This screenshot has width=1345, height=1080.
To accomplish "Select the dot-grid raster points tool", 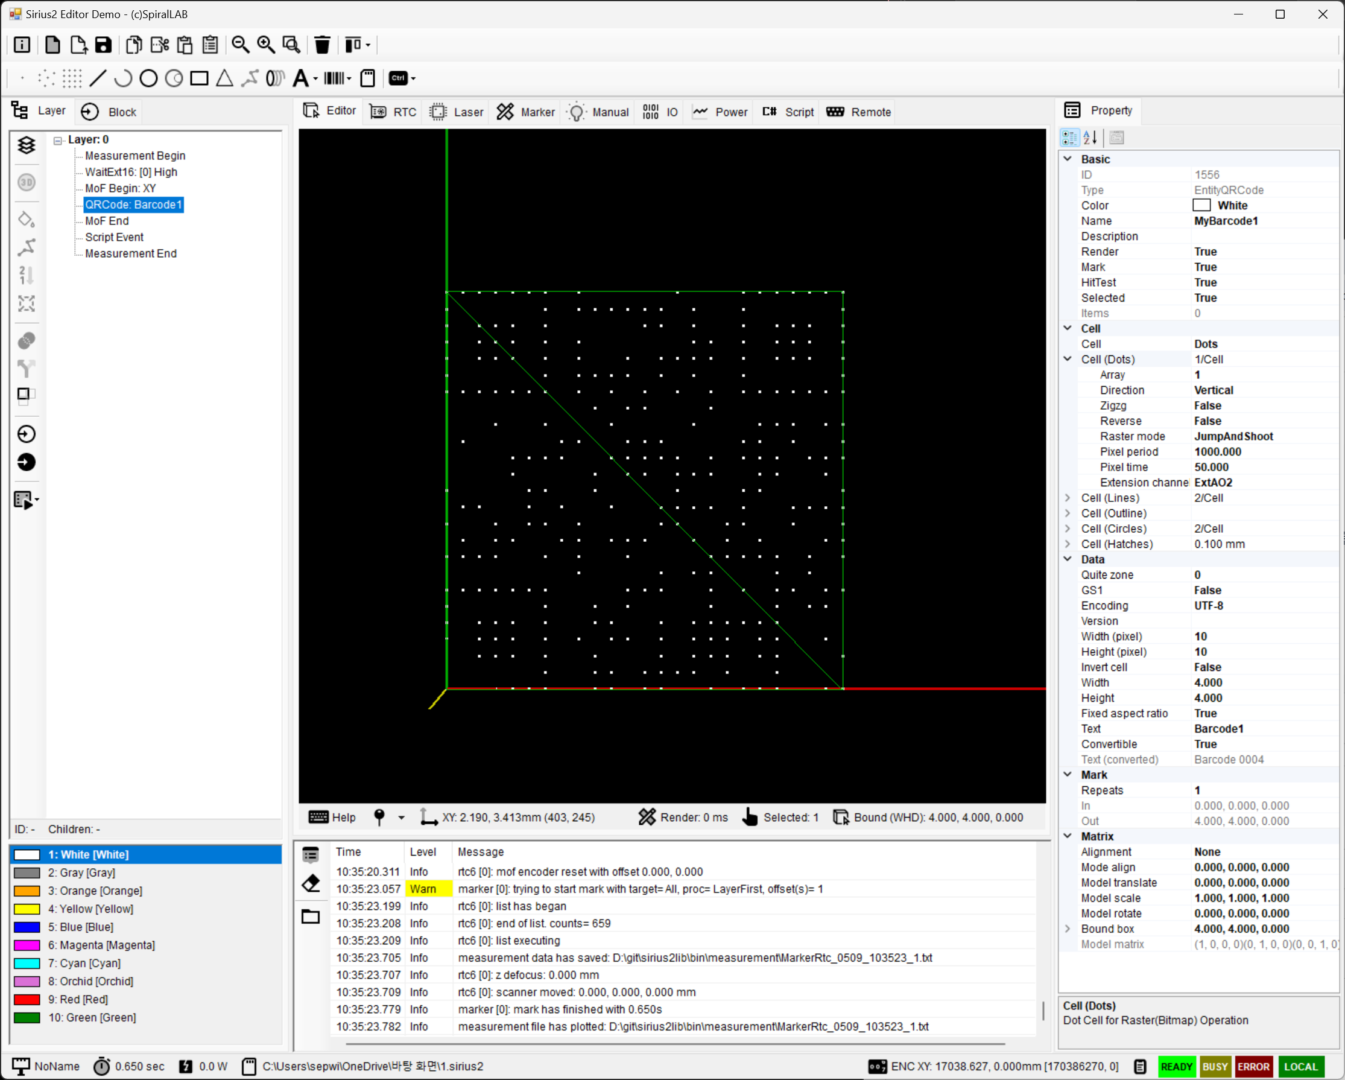I will pos(72,78).
